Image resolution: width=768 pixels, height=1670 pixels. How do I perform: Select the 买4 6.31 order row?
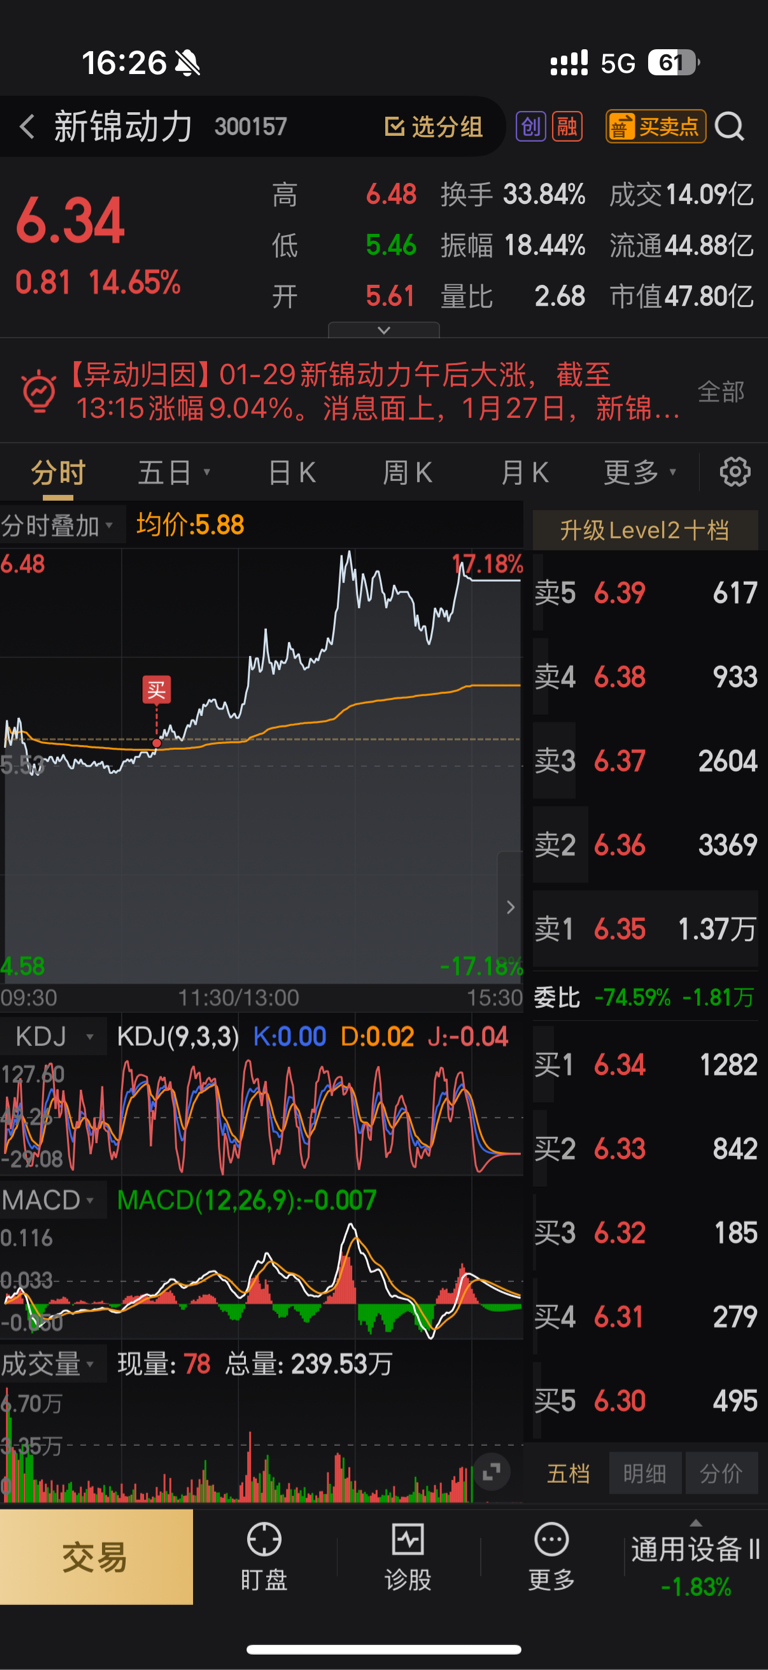[645, 1317]
